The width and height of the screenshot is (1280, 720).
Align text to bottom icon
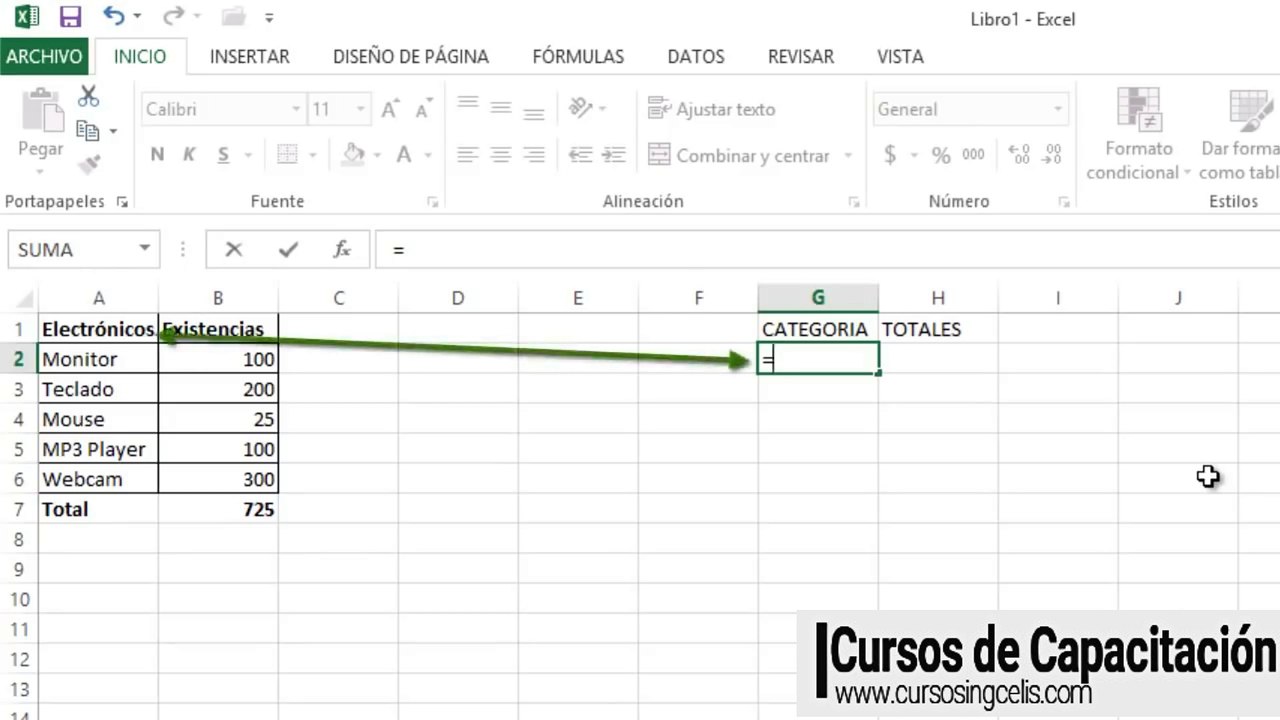point(534,113)
